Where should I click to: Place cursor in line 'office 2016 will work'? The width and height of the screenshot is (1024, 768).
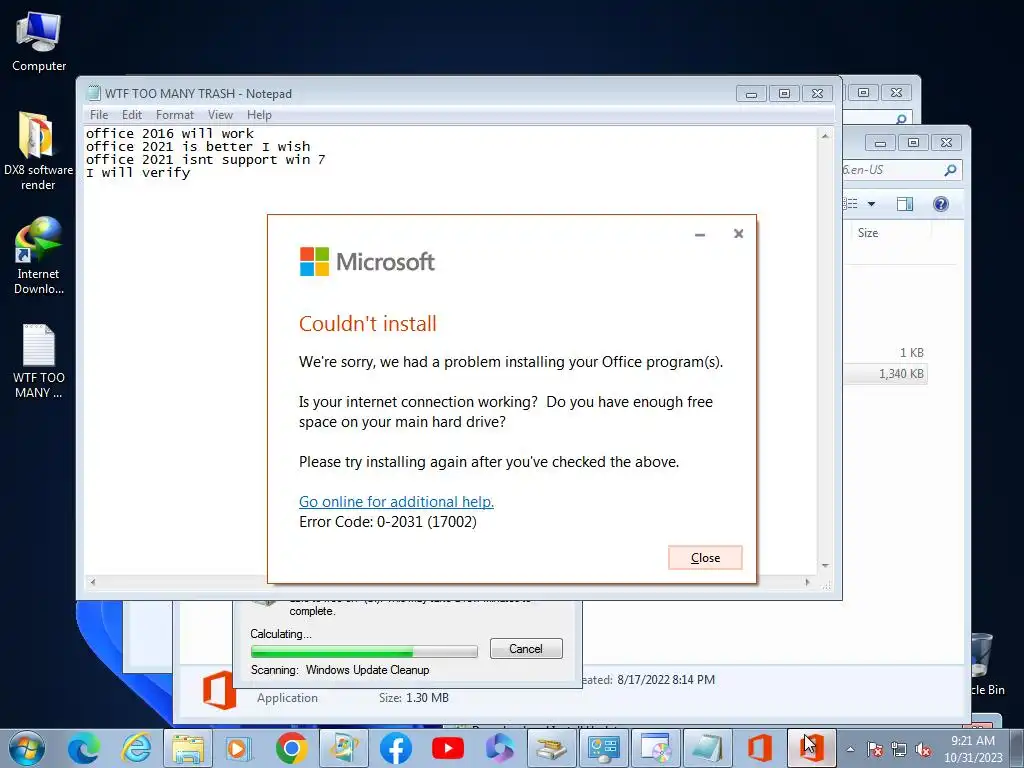170,133
